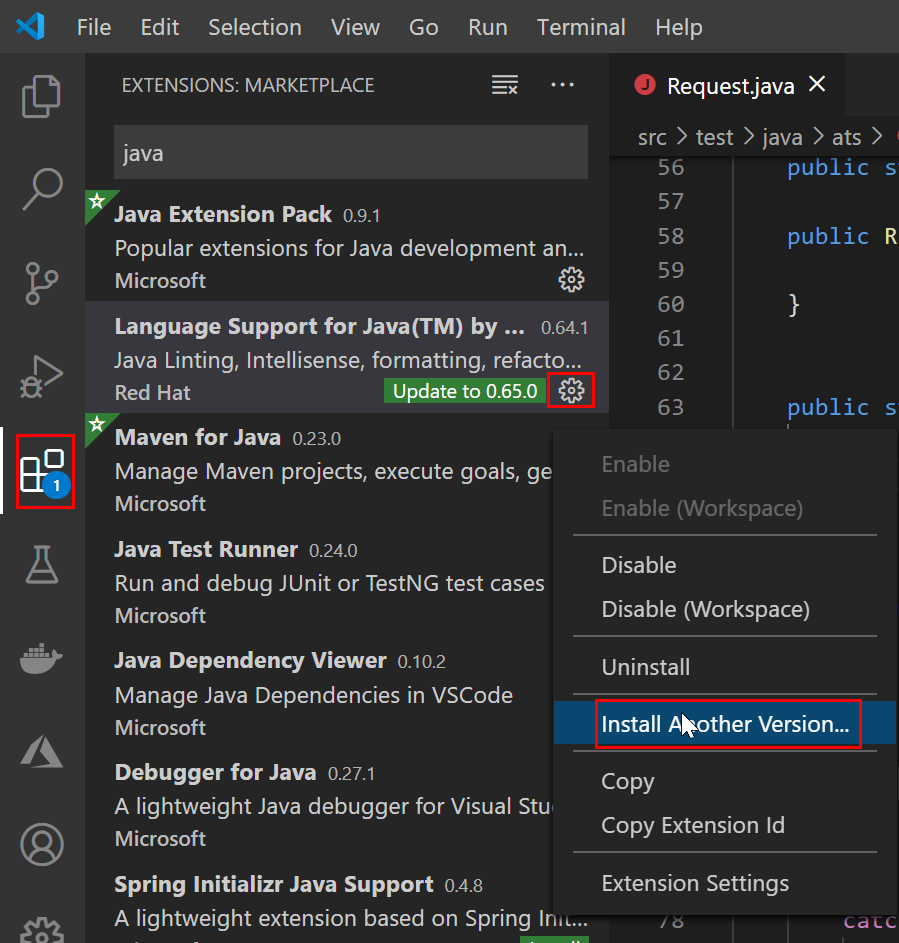Click the EXTENSIONS: MARKETPLACE panel title

pyautogui.click(x=248, y=85)
